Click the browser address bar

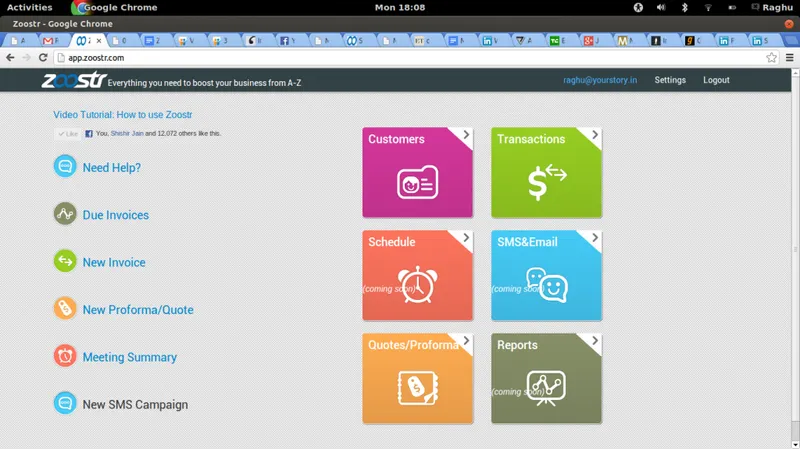[x=400, y=58]
